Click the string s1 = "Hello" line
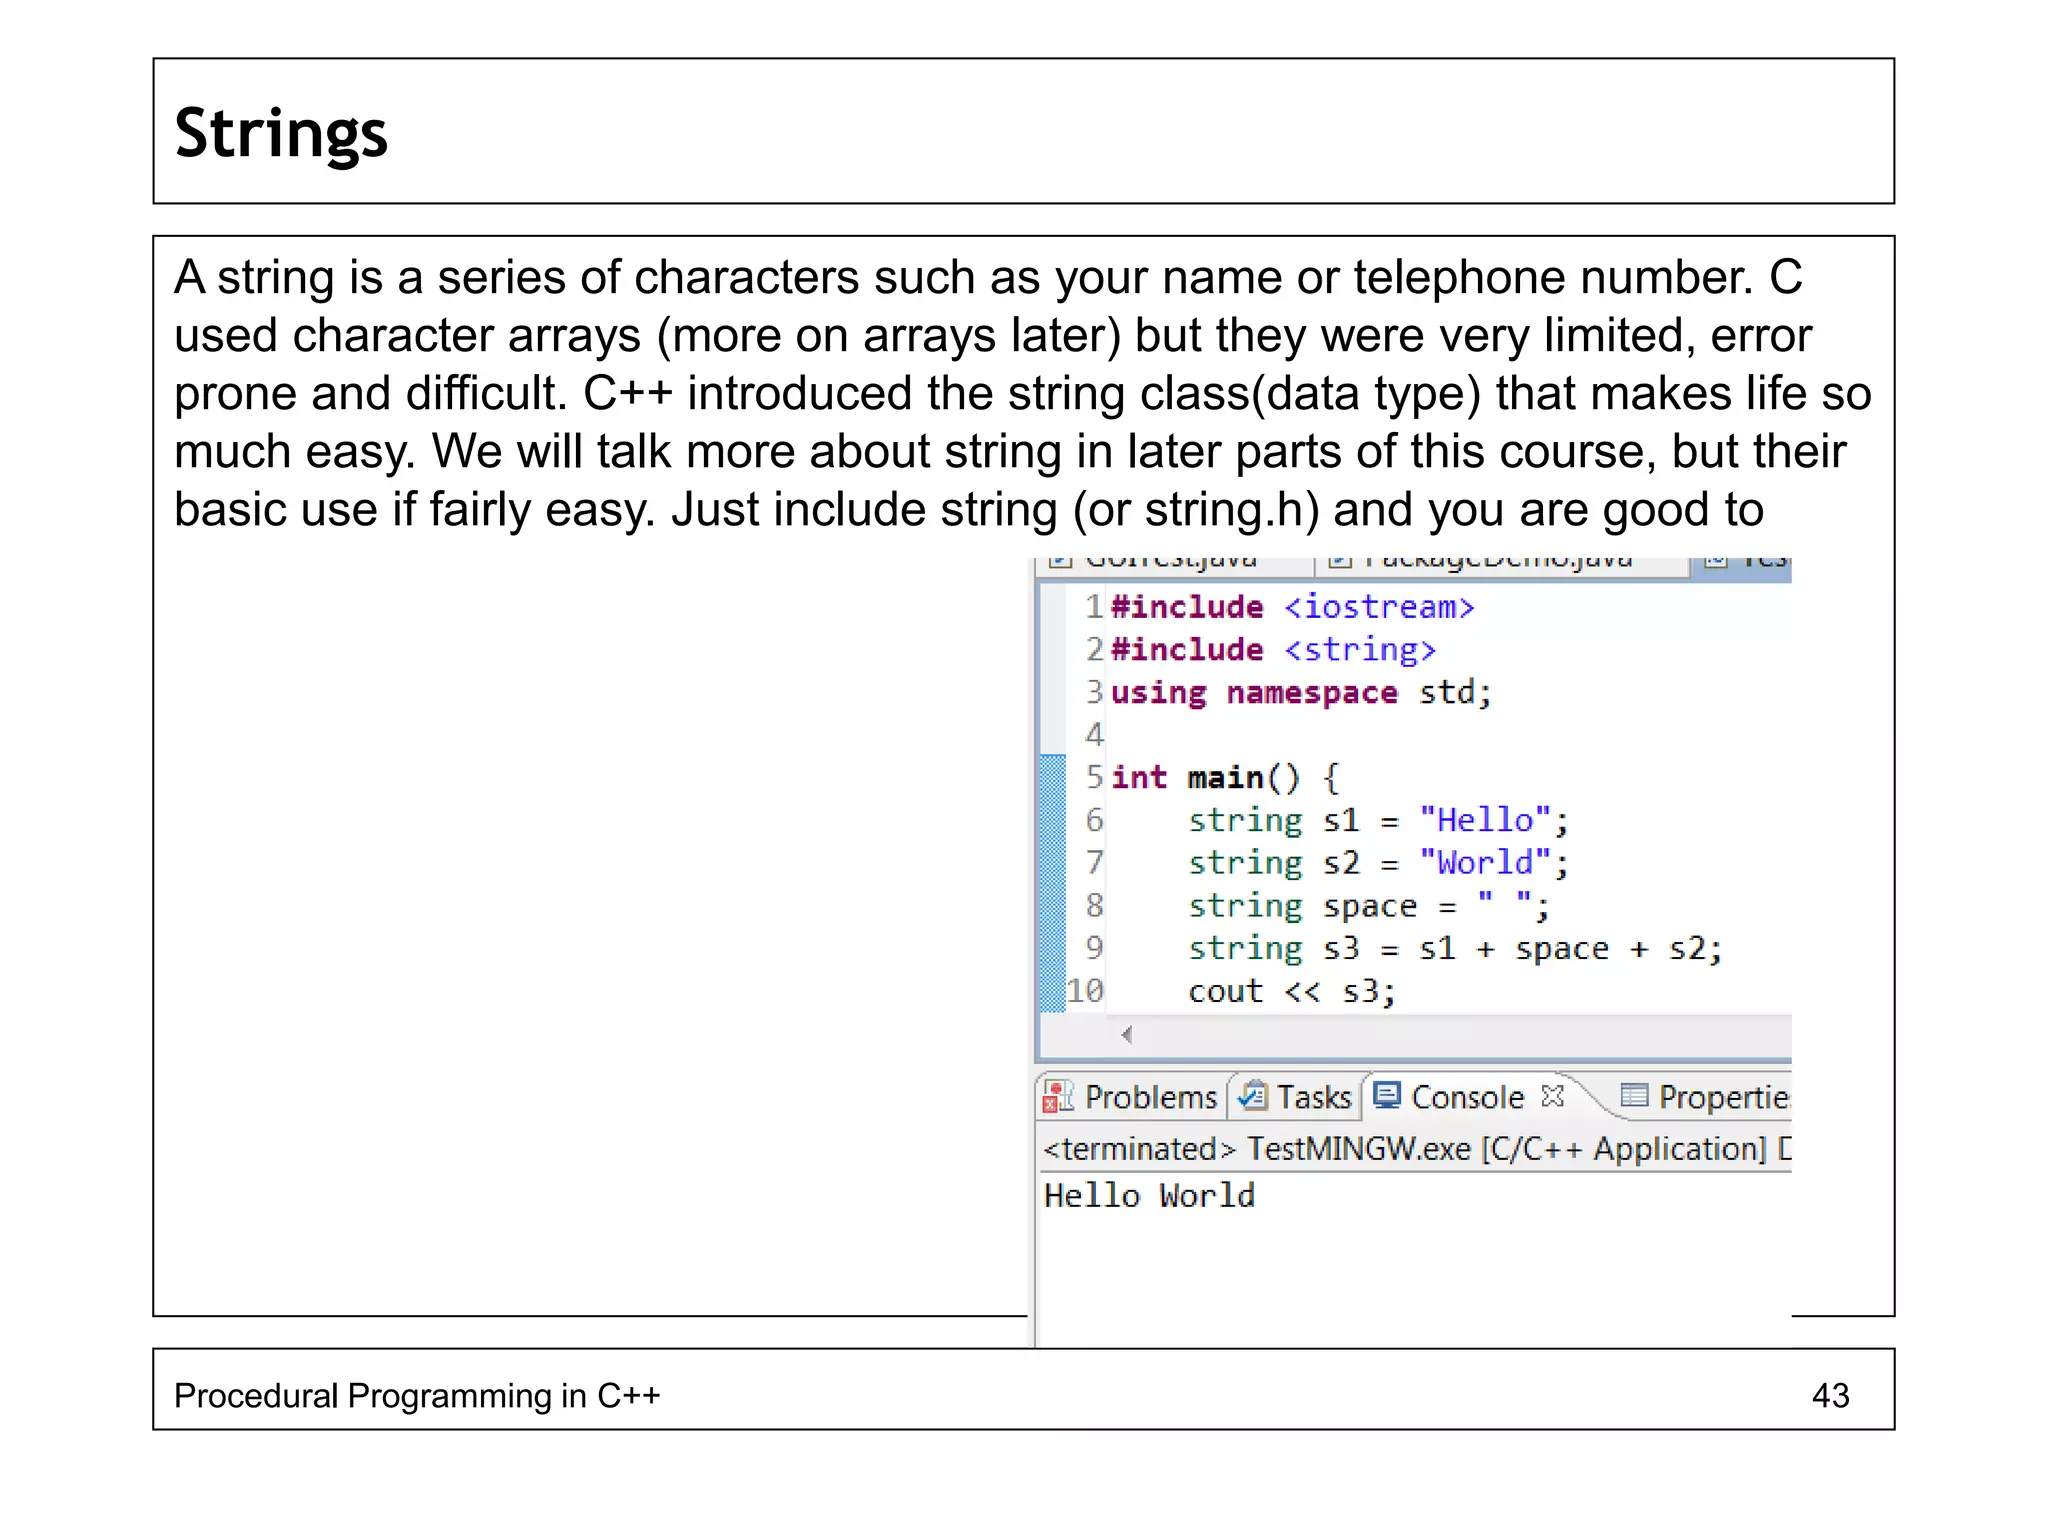 click(1378, 820)
